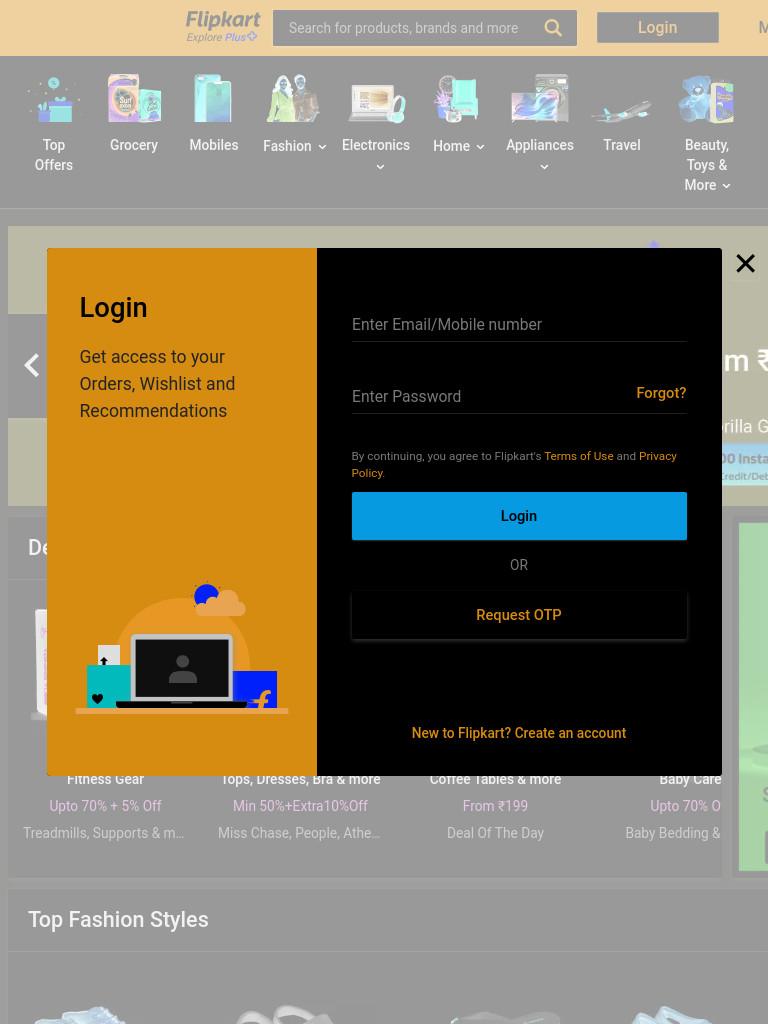Select the Mobiles category icon
The height and width of the screenshot is (1024, 768).
tap(213, 98)
